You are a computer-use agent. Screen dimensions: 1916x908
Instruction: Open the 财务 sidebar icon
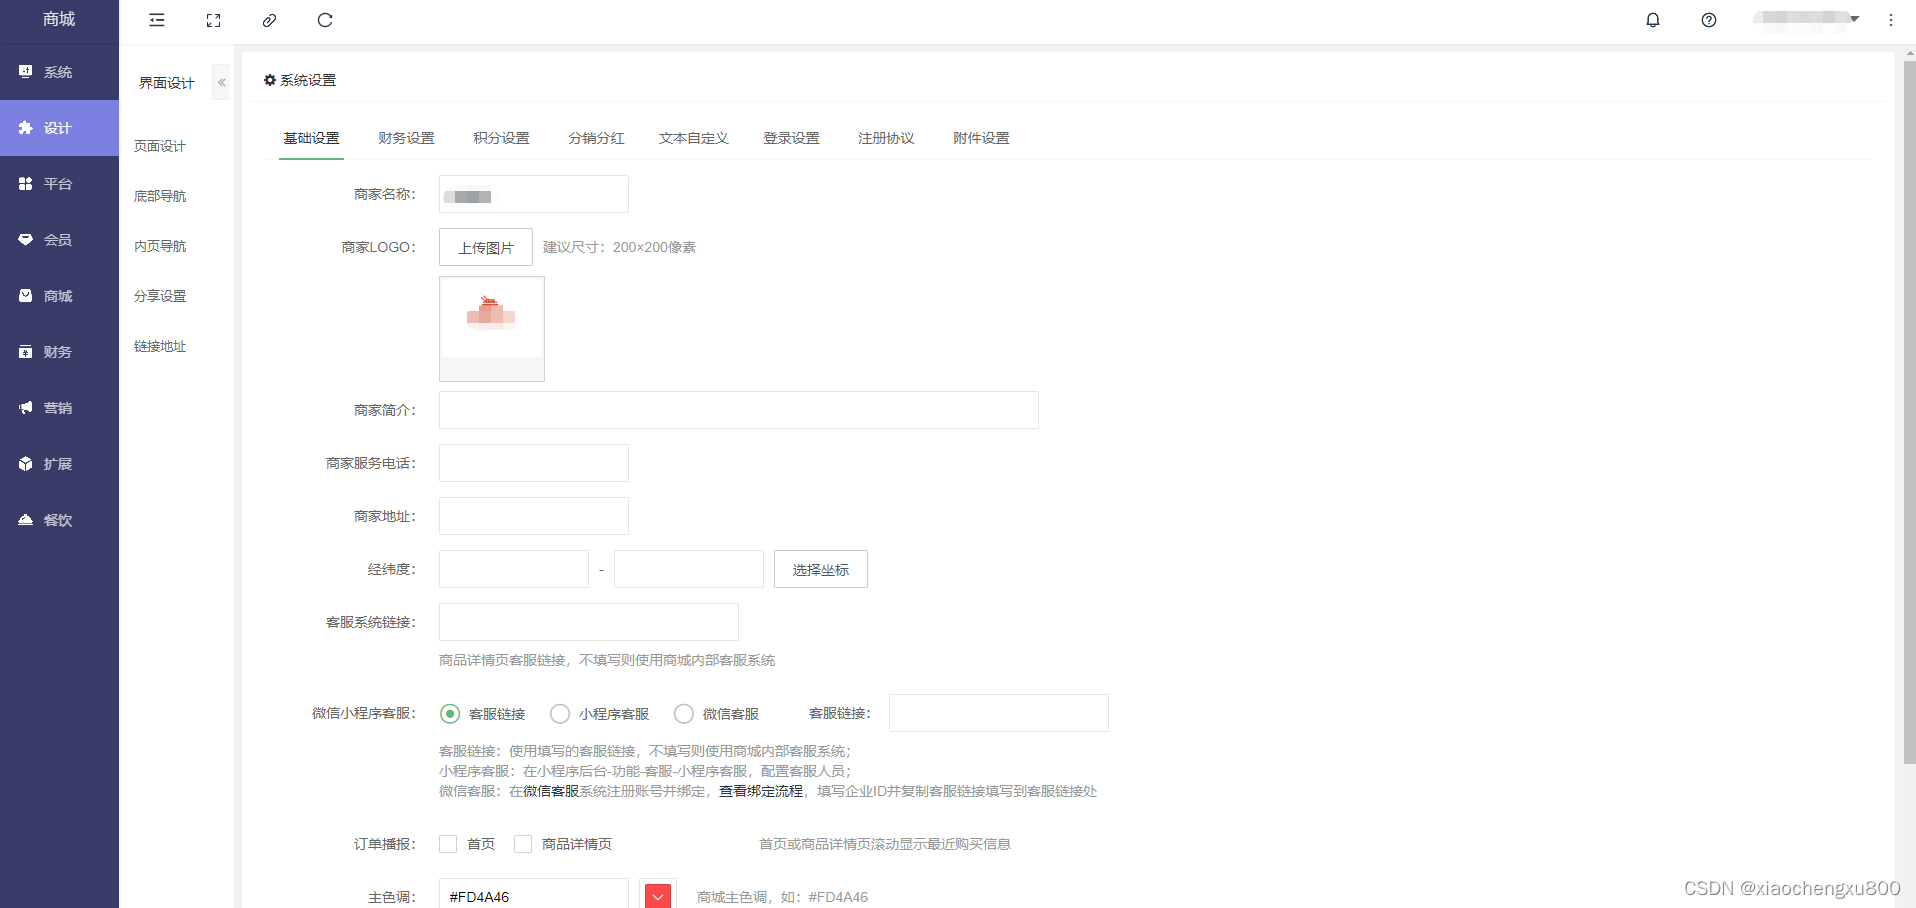click(x=26, y=352)
